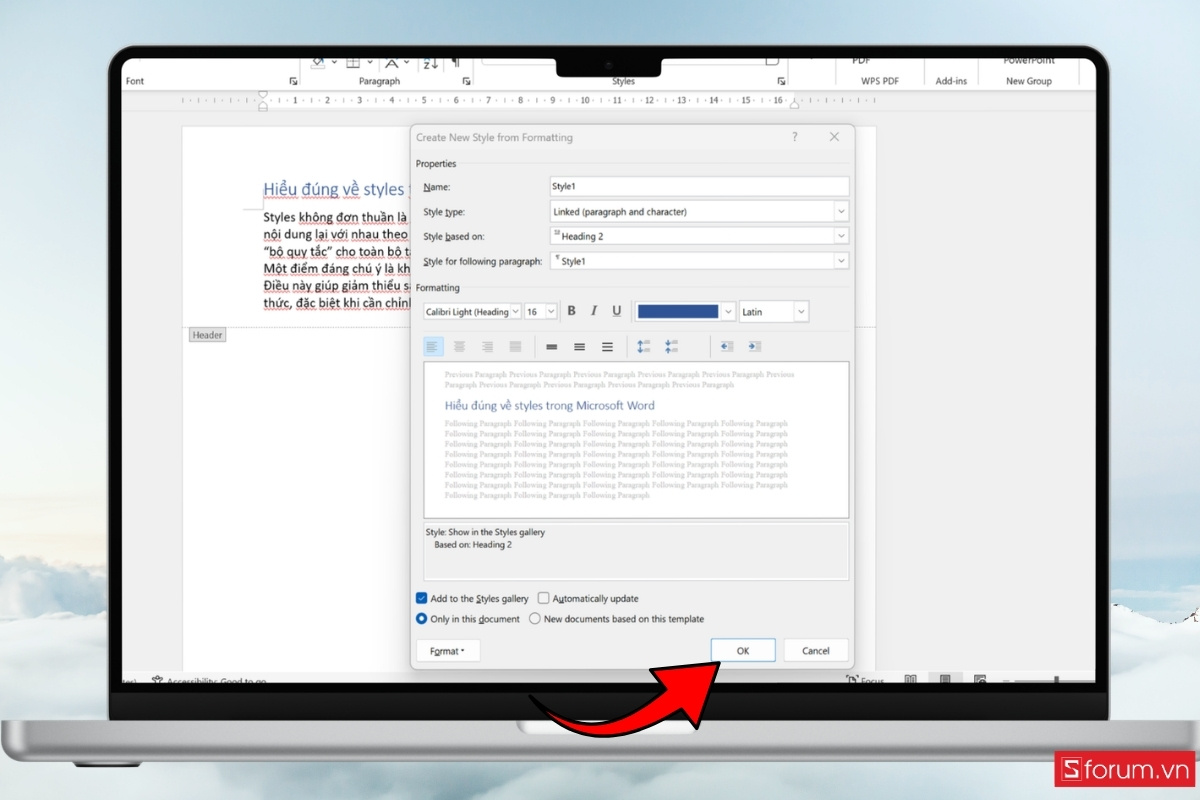Click the Header label in document

[208, 335]
